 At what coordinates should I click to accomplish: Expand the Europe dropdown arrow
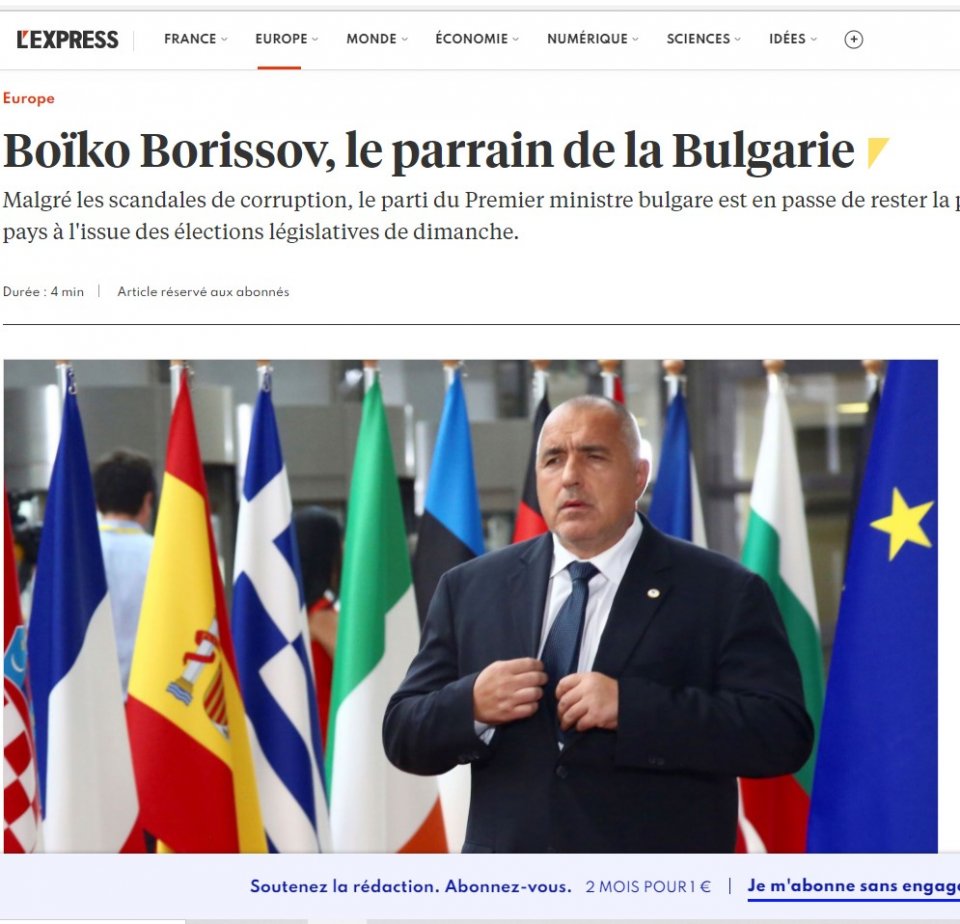coord(315,39)
